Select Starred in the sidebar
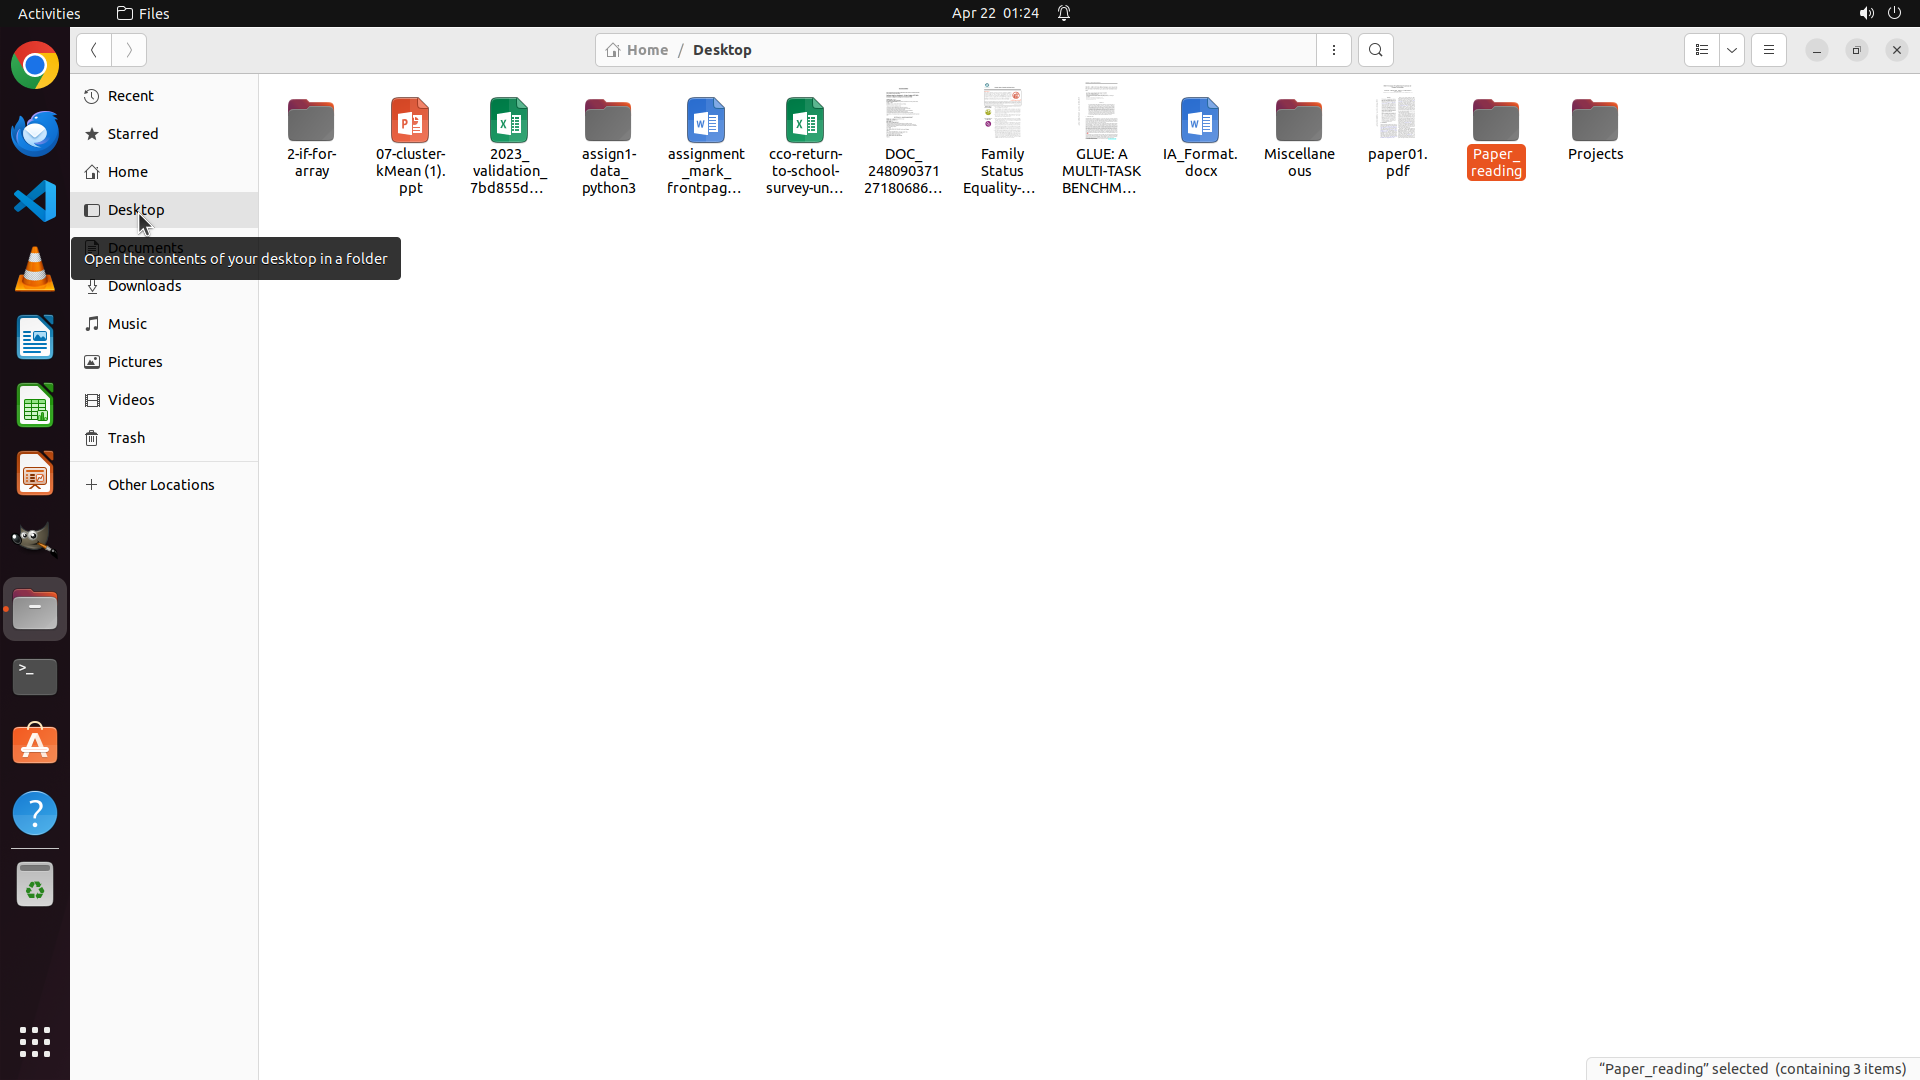 (133, 134)
